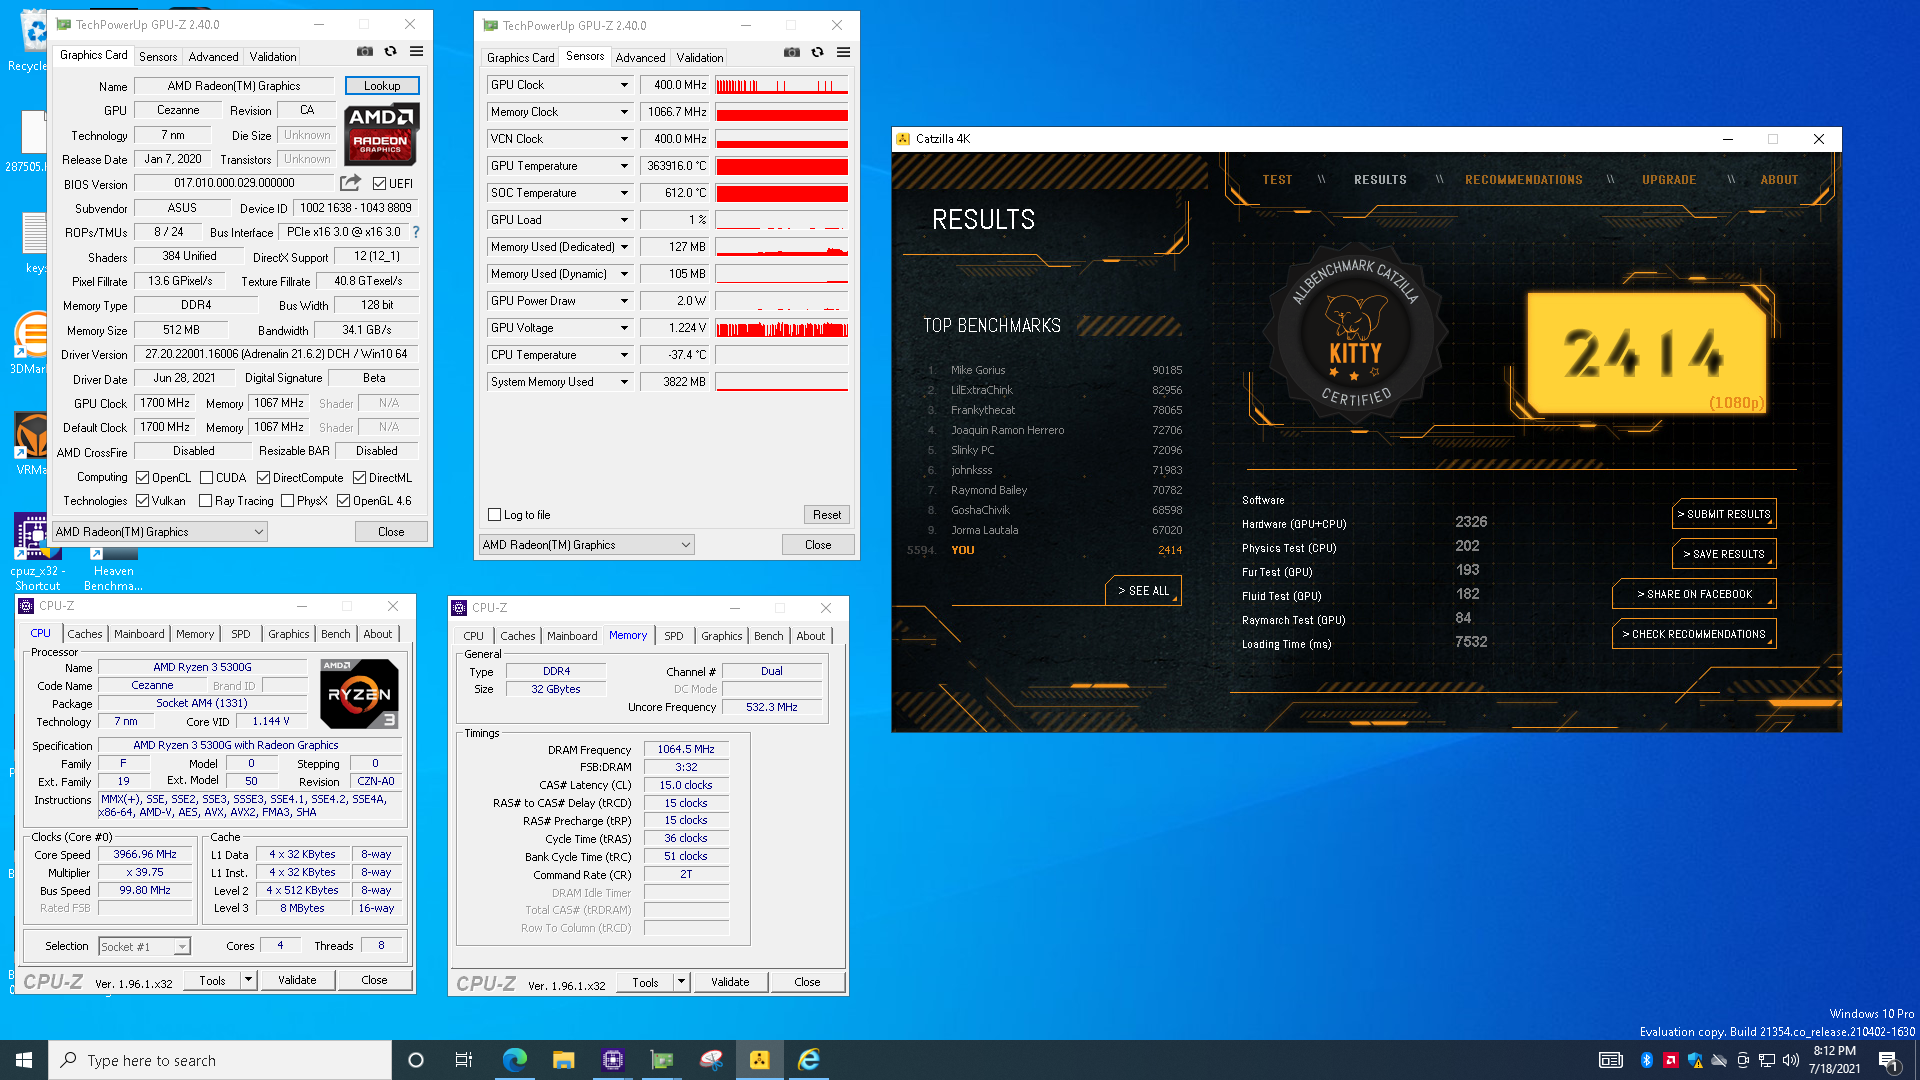Image resolution: width=1920 pixels, height=1080 pixels.
Task: Click the Ryzen logo in CPU-Z
Action: (359, 693)
